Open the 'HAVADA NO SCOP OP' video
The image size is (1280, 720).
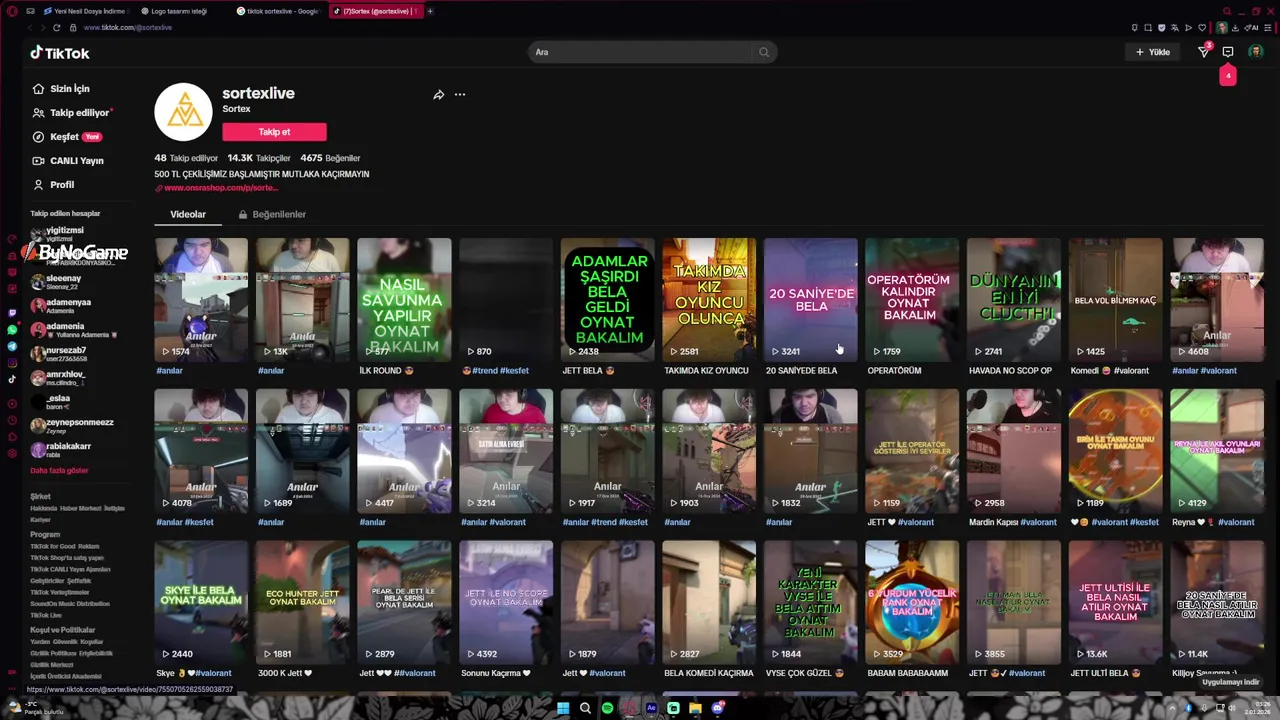[1014, 300]
